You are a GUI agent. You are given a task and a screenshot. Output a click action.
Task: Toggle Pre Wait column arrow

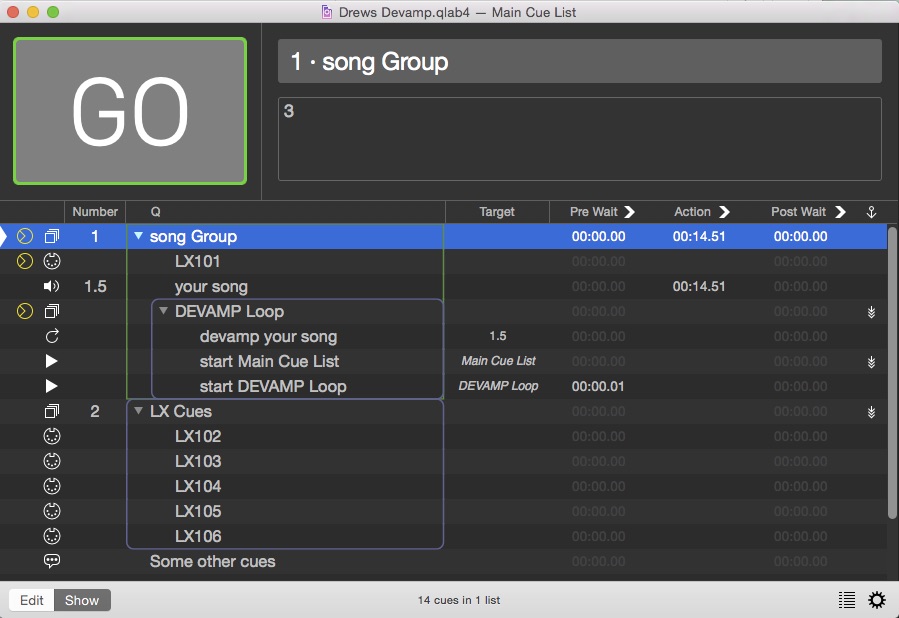(629, 212)
